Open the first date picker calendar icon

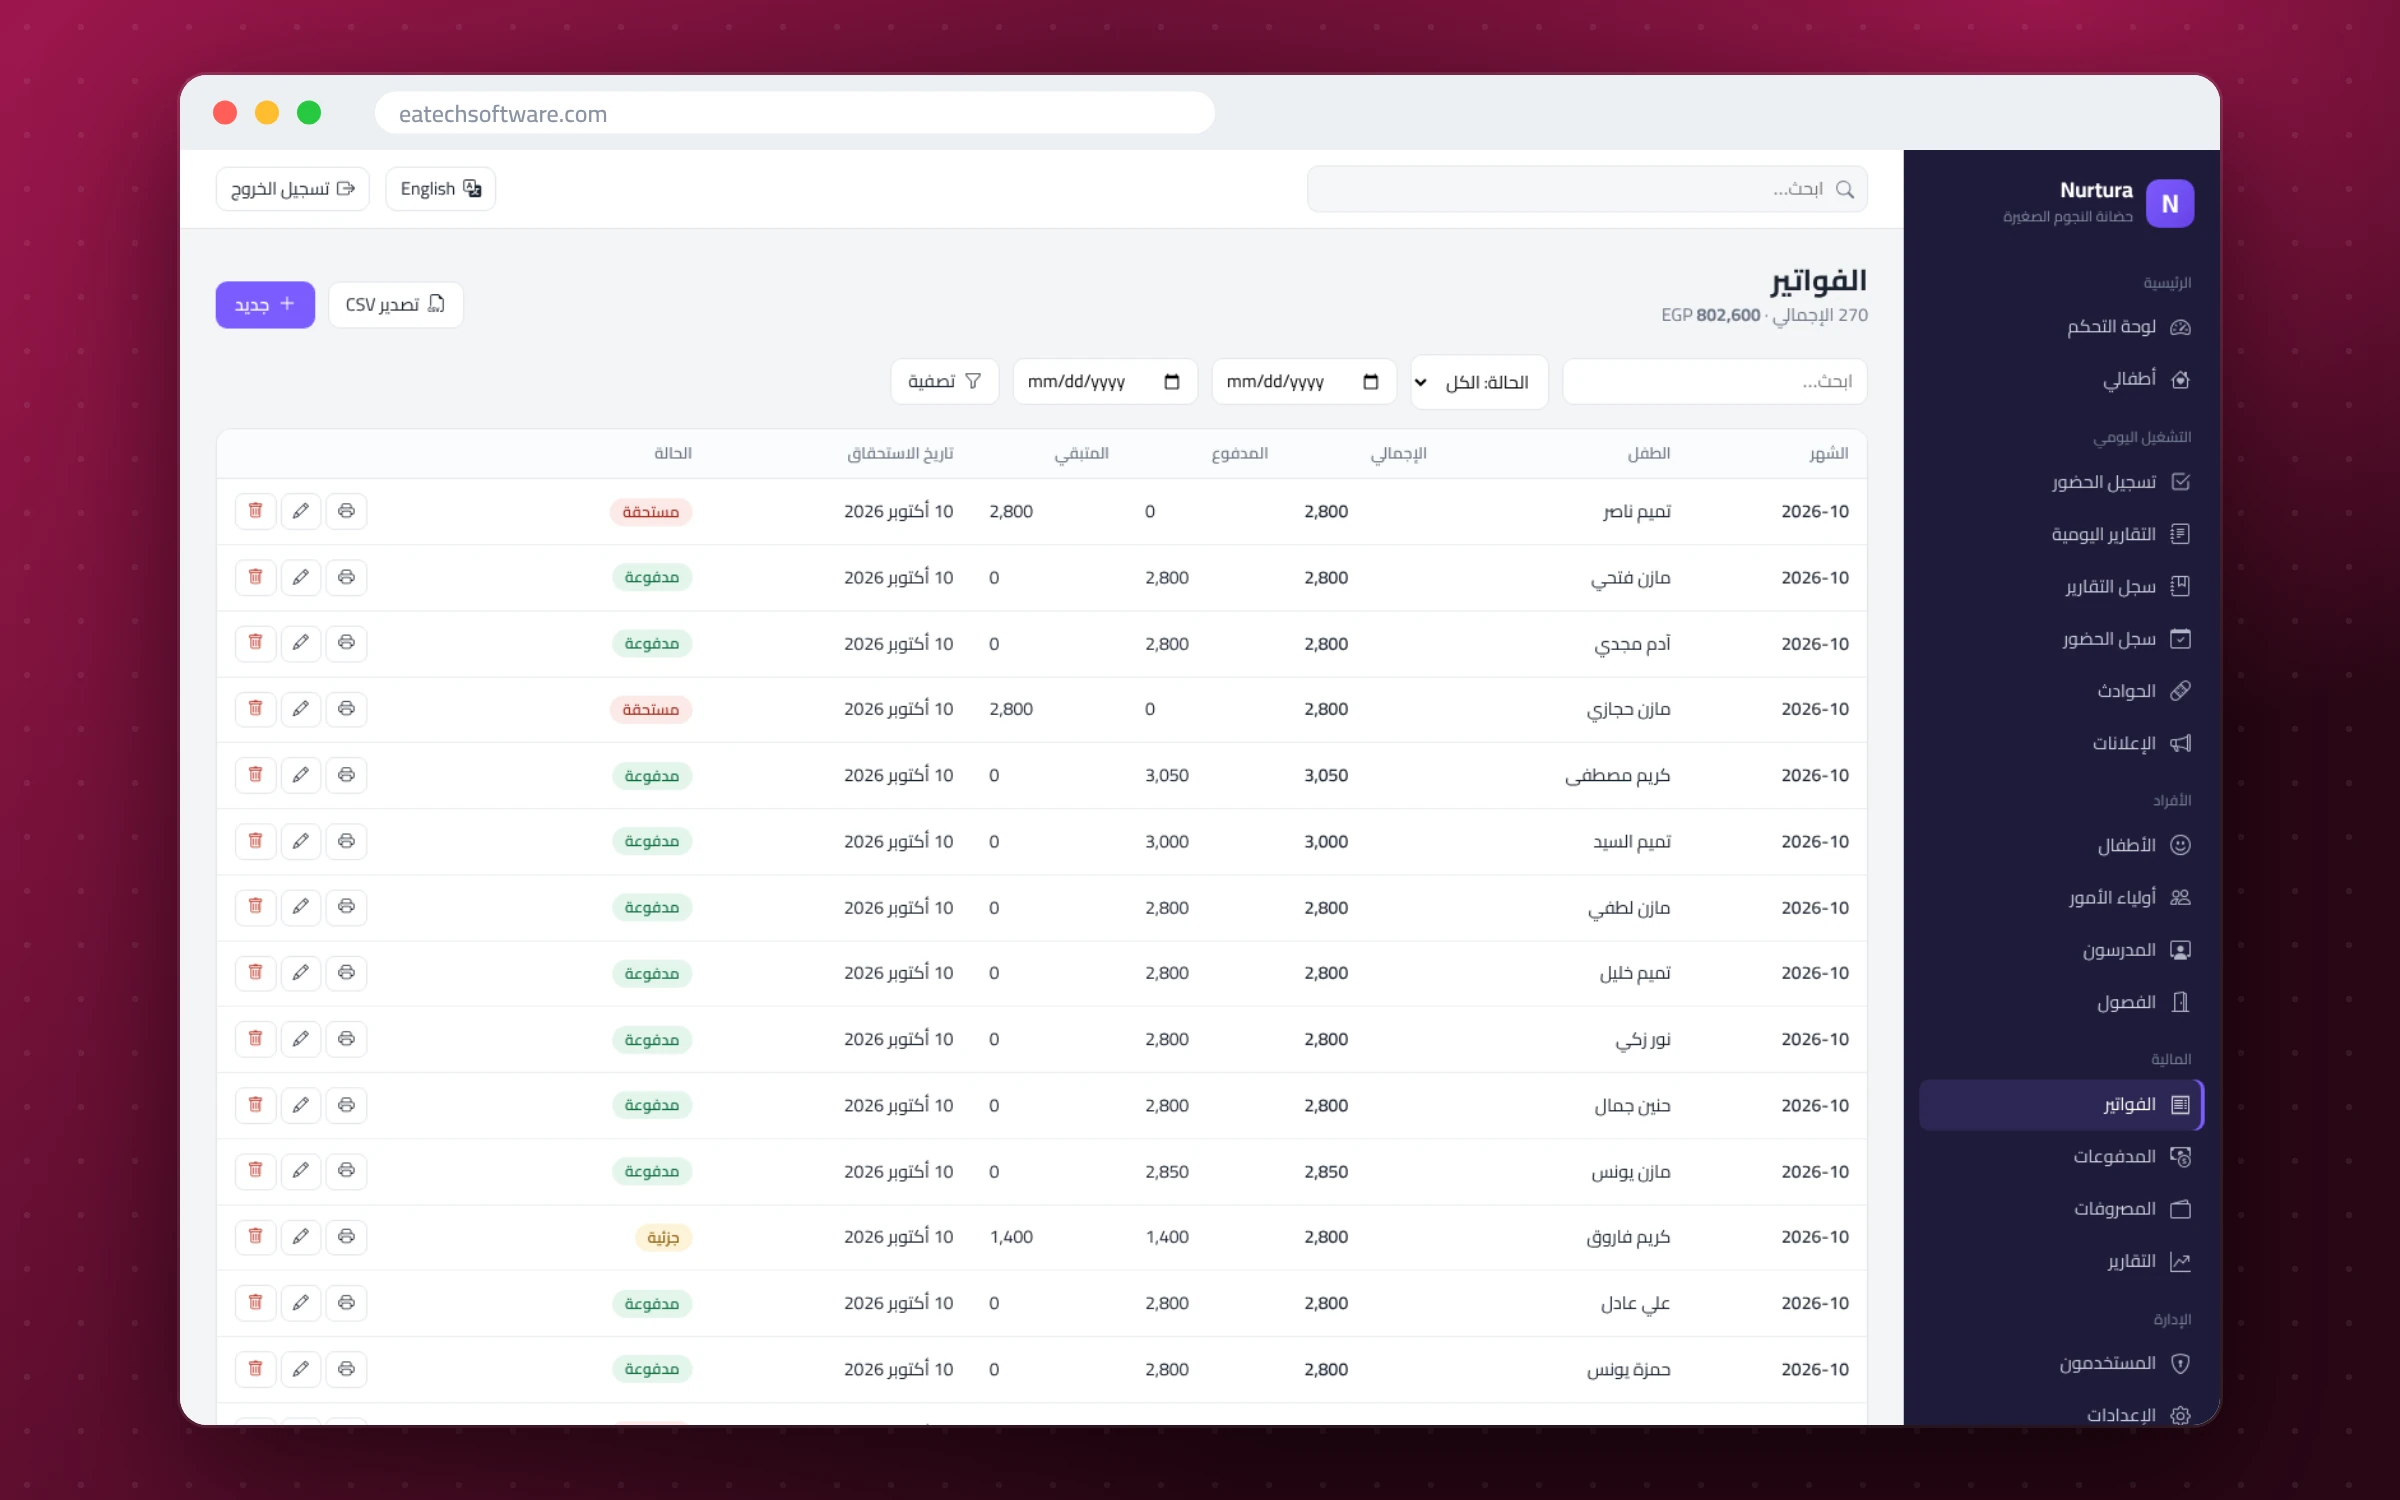tap(1370, 382)
